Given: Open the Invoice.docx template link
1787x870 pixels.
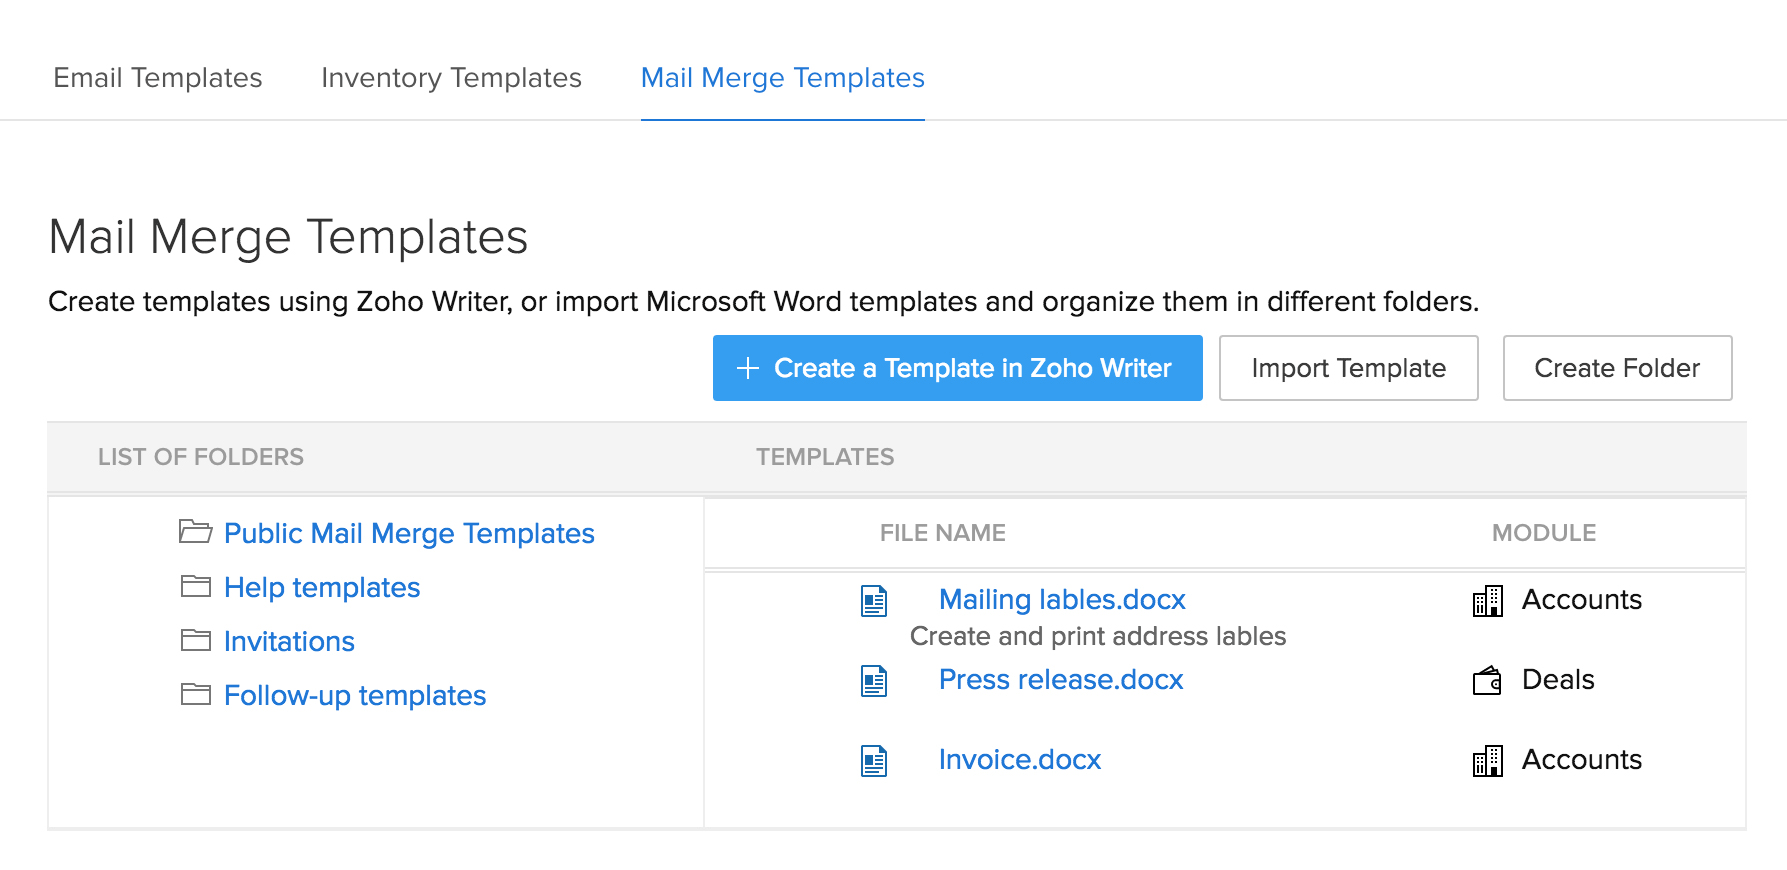Looking at the screenshot, I should tap(1019, 759).
